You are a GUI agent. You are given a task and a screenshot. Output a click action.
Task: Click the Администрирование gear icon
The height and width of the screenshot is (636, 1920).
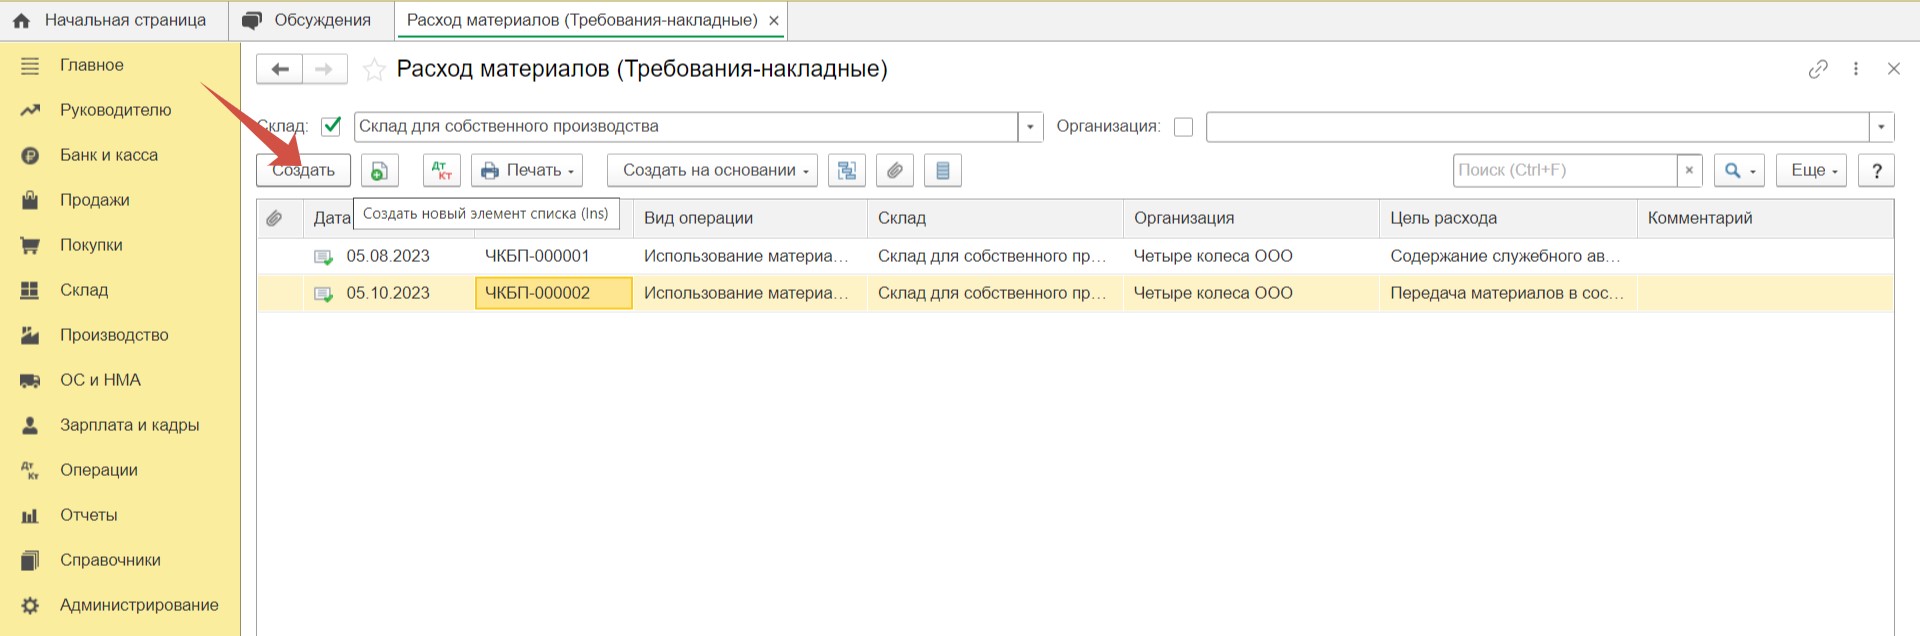click(x=30, y=606)
